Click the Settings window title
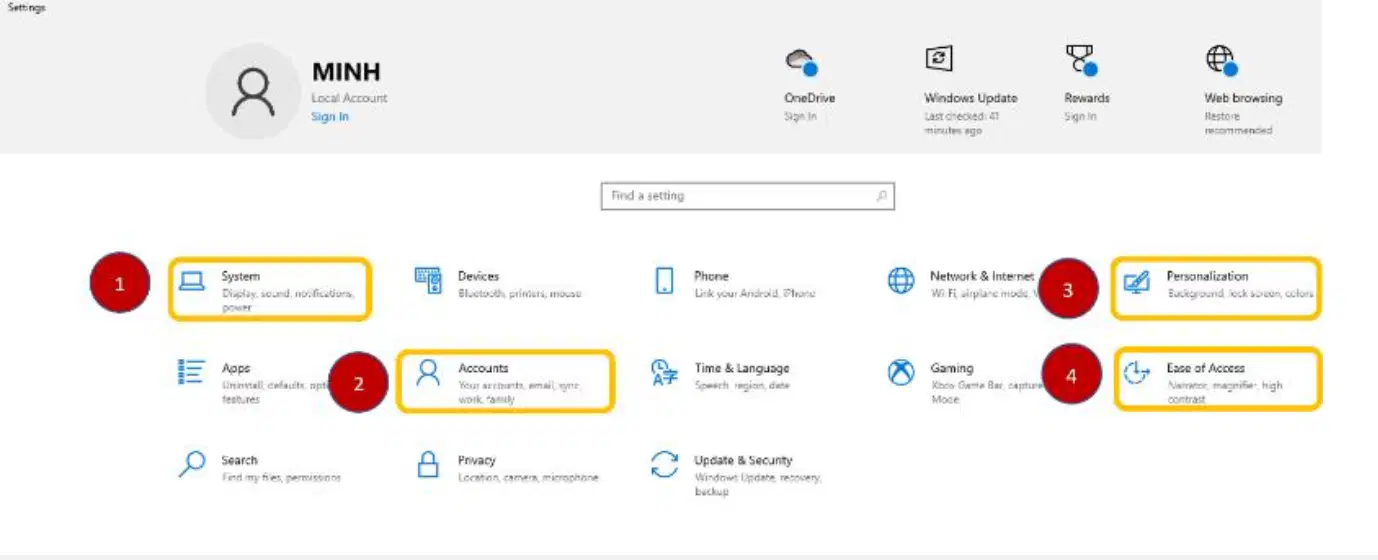 (27, 7)
